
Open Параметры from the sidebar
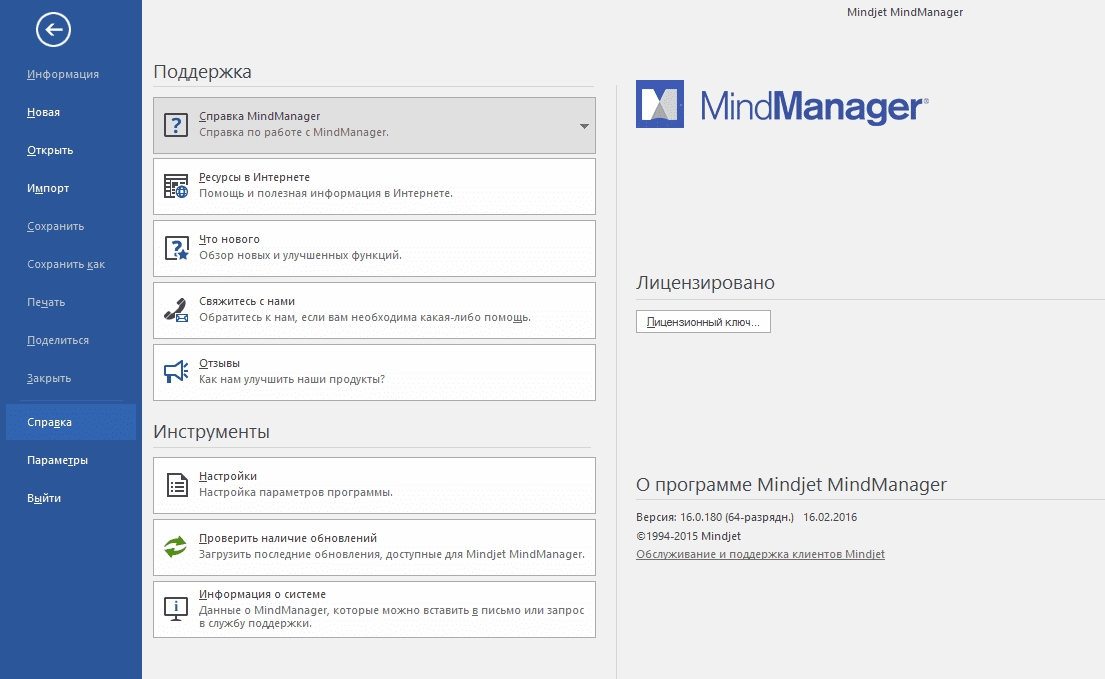58,460
